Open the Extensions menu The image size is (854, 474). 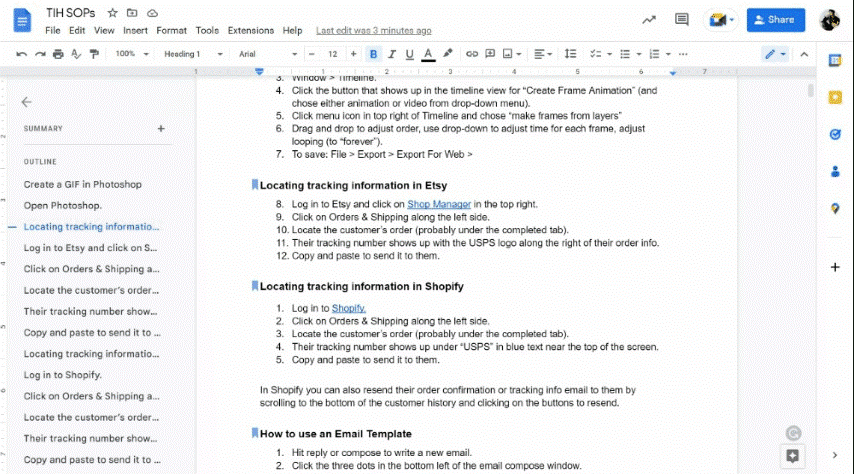coord(250,31)
